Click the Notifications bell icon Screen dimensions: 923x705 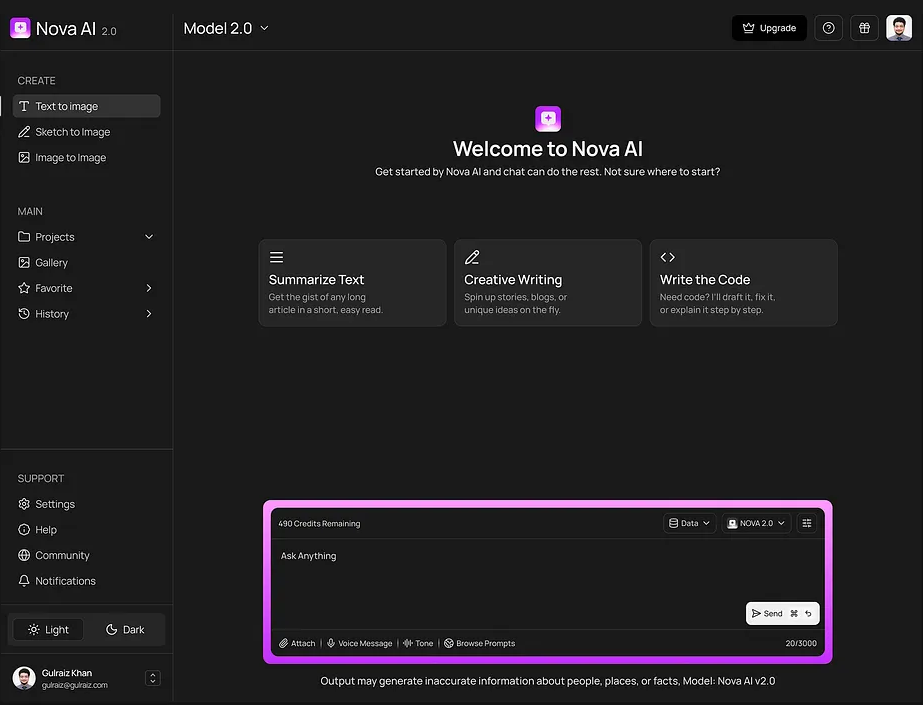24,581
